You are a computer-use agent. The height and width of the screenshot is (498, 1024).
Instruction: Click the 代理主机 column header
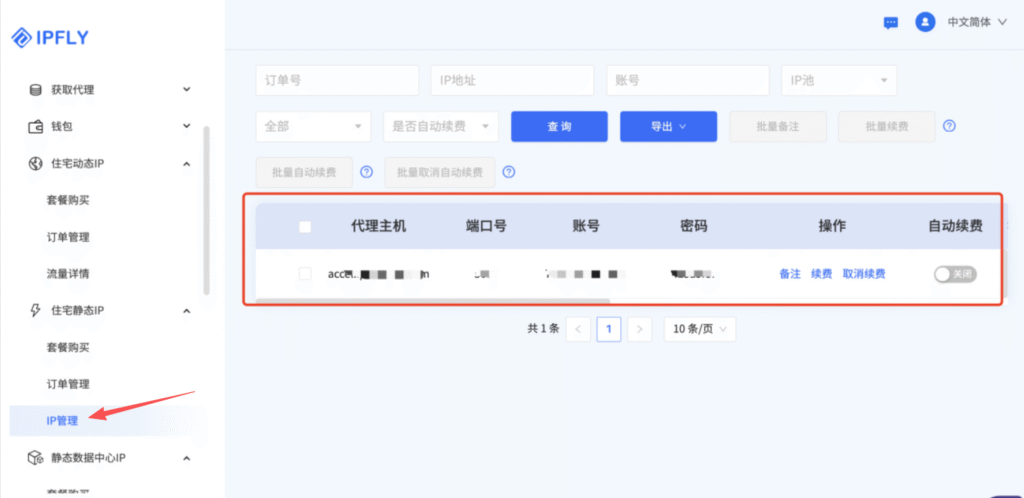point(379,226)
